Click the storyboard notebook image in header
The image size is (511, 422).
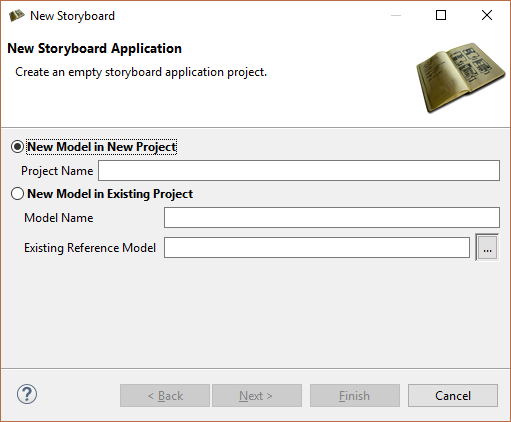point(461,78)
